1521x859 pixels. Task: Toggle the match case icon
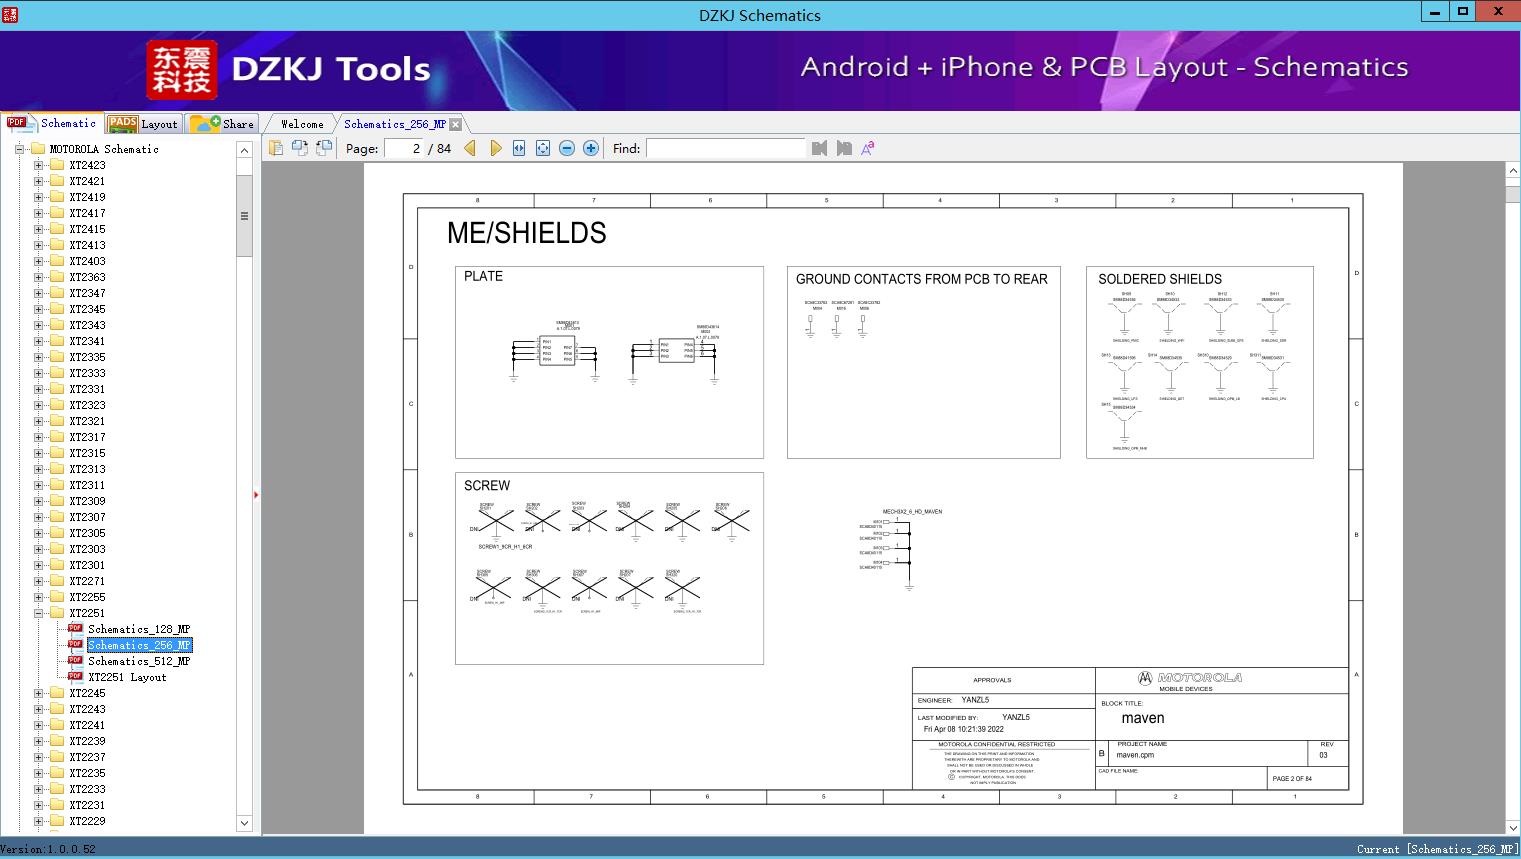[x=868, y=148]
